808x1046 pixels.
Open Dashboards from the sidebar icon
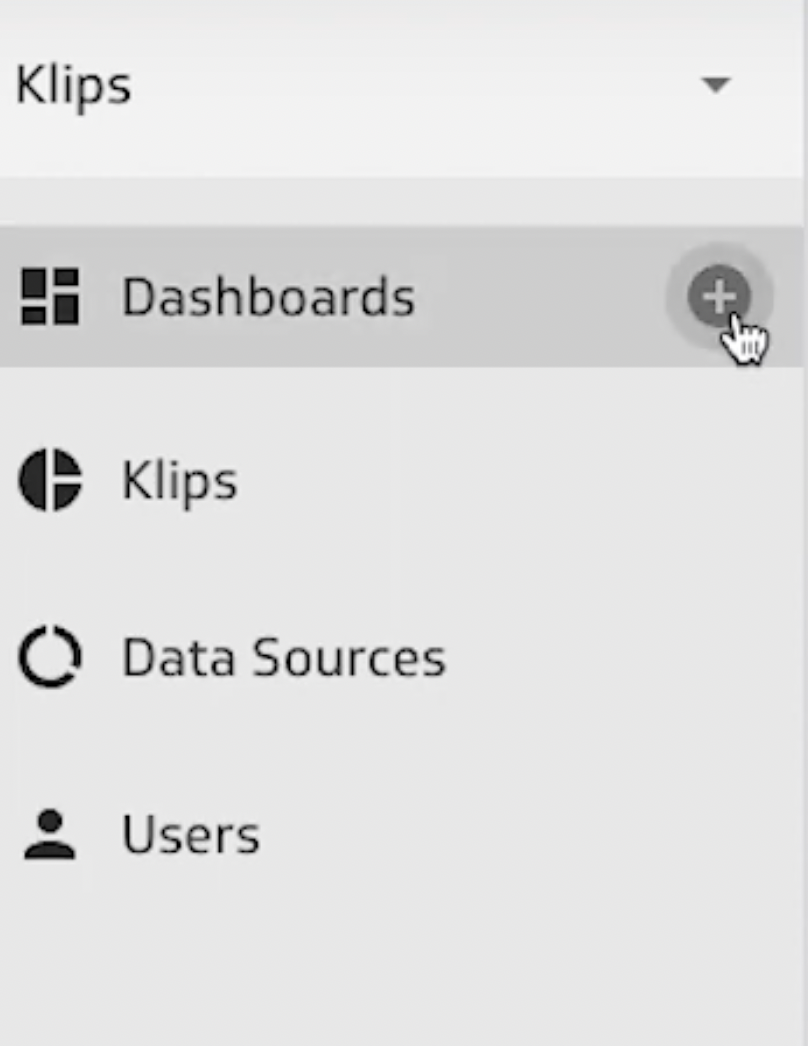(50, 295)
